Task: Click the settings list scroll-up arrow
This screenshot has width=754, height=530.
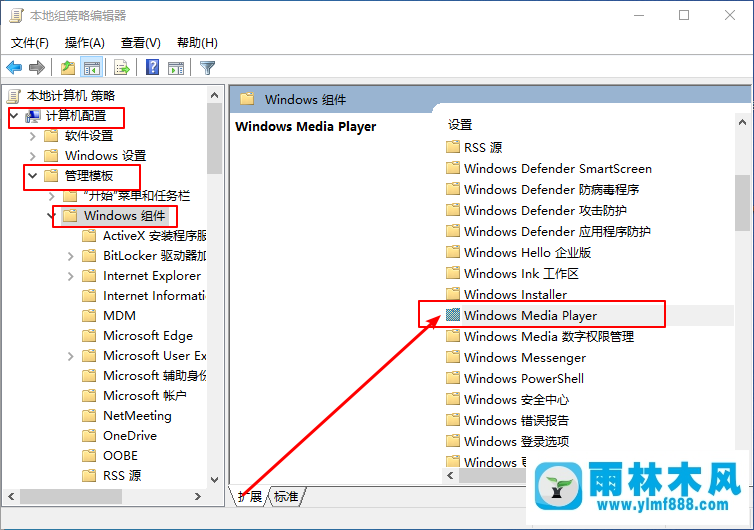Action: click(x=742, y=123)
